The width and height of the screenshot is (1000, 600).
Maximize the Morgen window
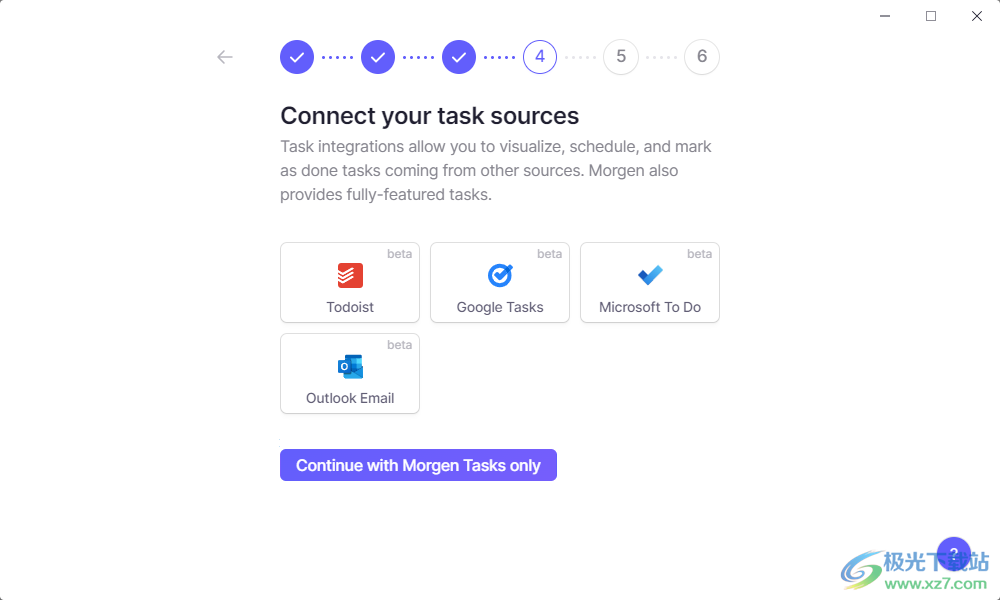(931, 16)
